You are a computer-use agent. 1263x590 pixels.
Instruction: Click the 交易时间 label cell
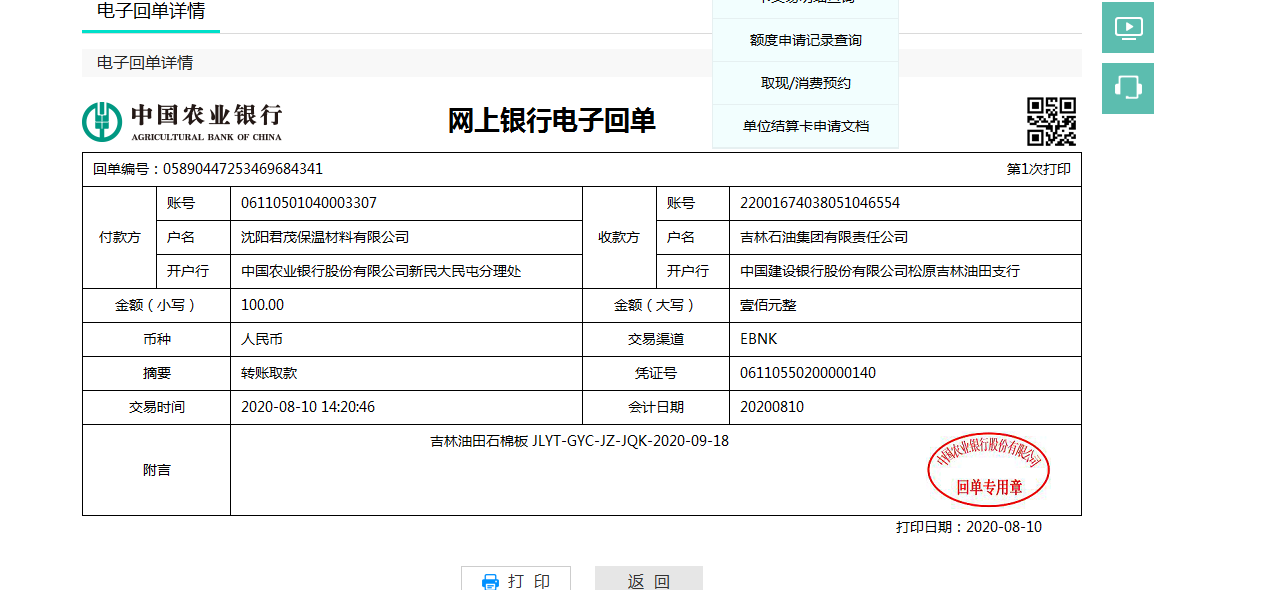coord(157,407)
